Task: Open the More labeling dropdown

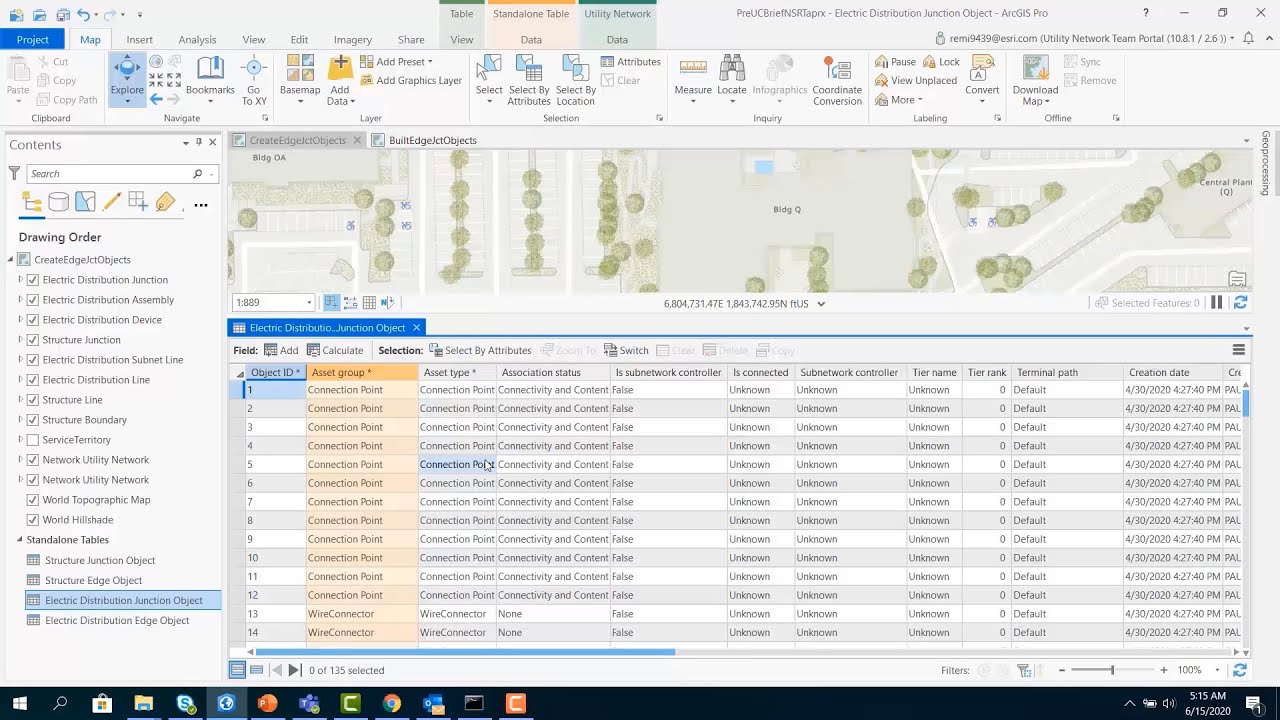Action: [898, 100]
